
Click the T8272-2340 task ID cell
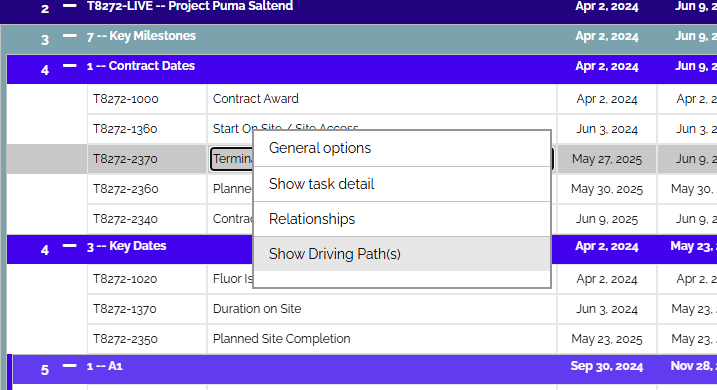coord(147,219)
